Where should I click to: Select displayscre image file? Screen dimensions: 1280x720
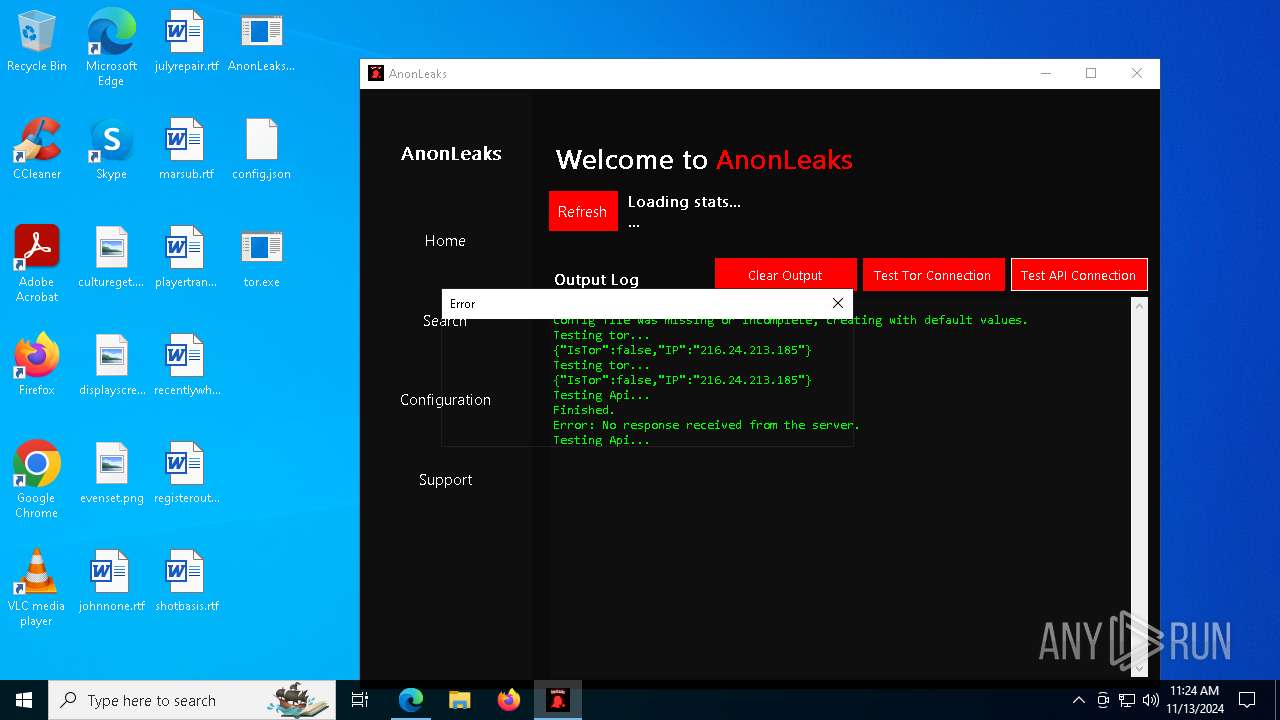[x=111, y=365]
